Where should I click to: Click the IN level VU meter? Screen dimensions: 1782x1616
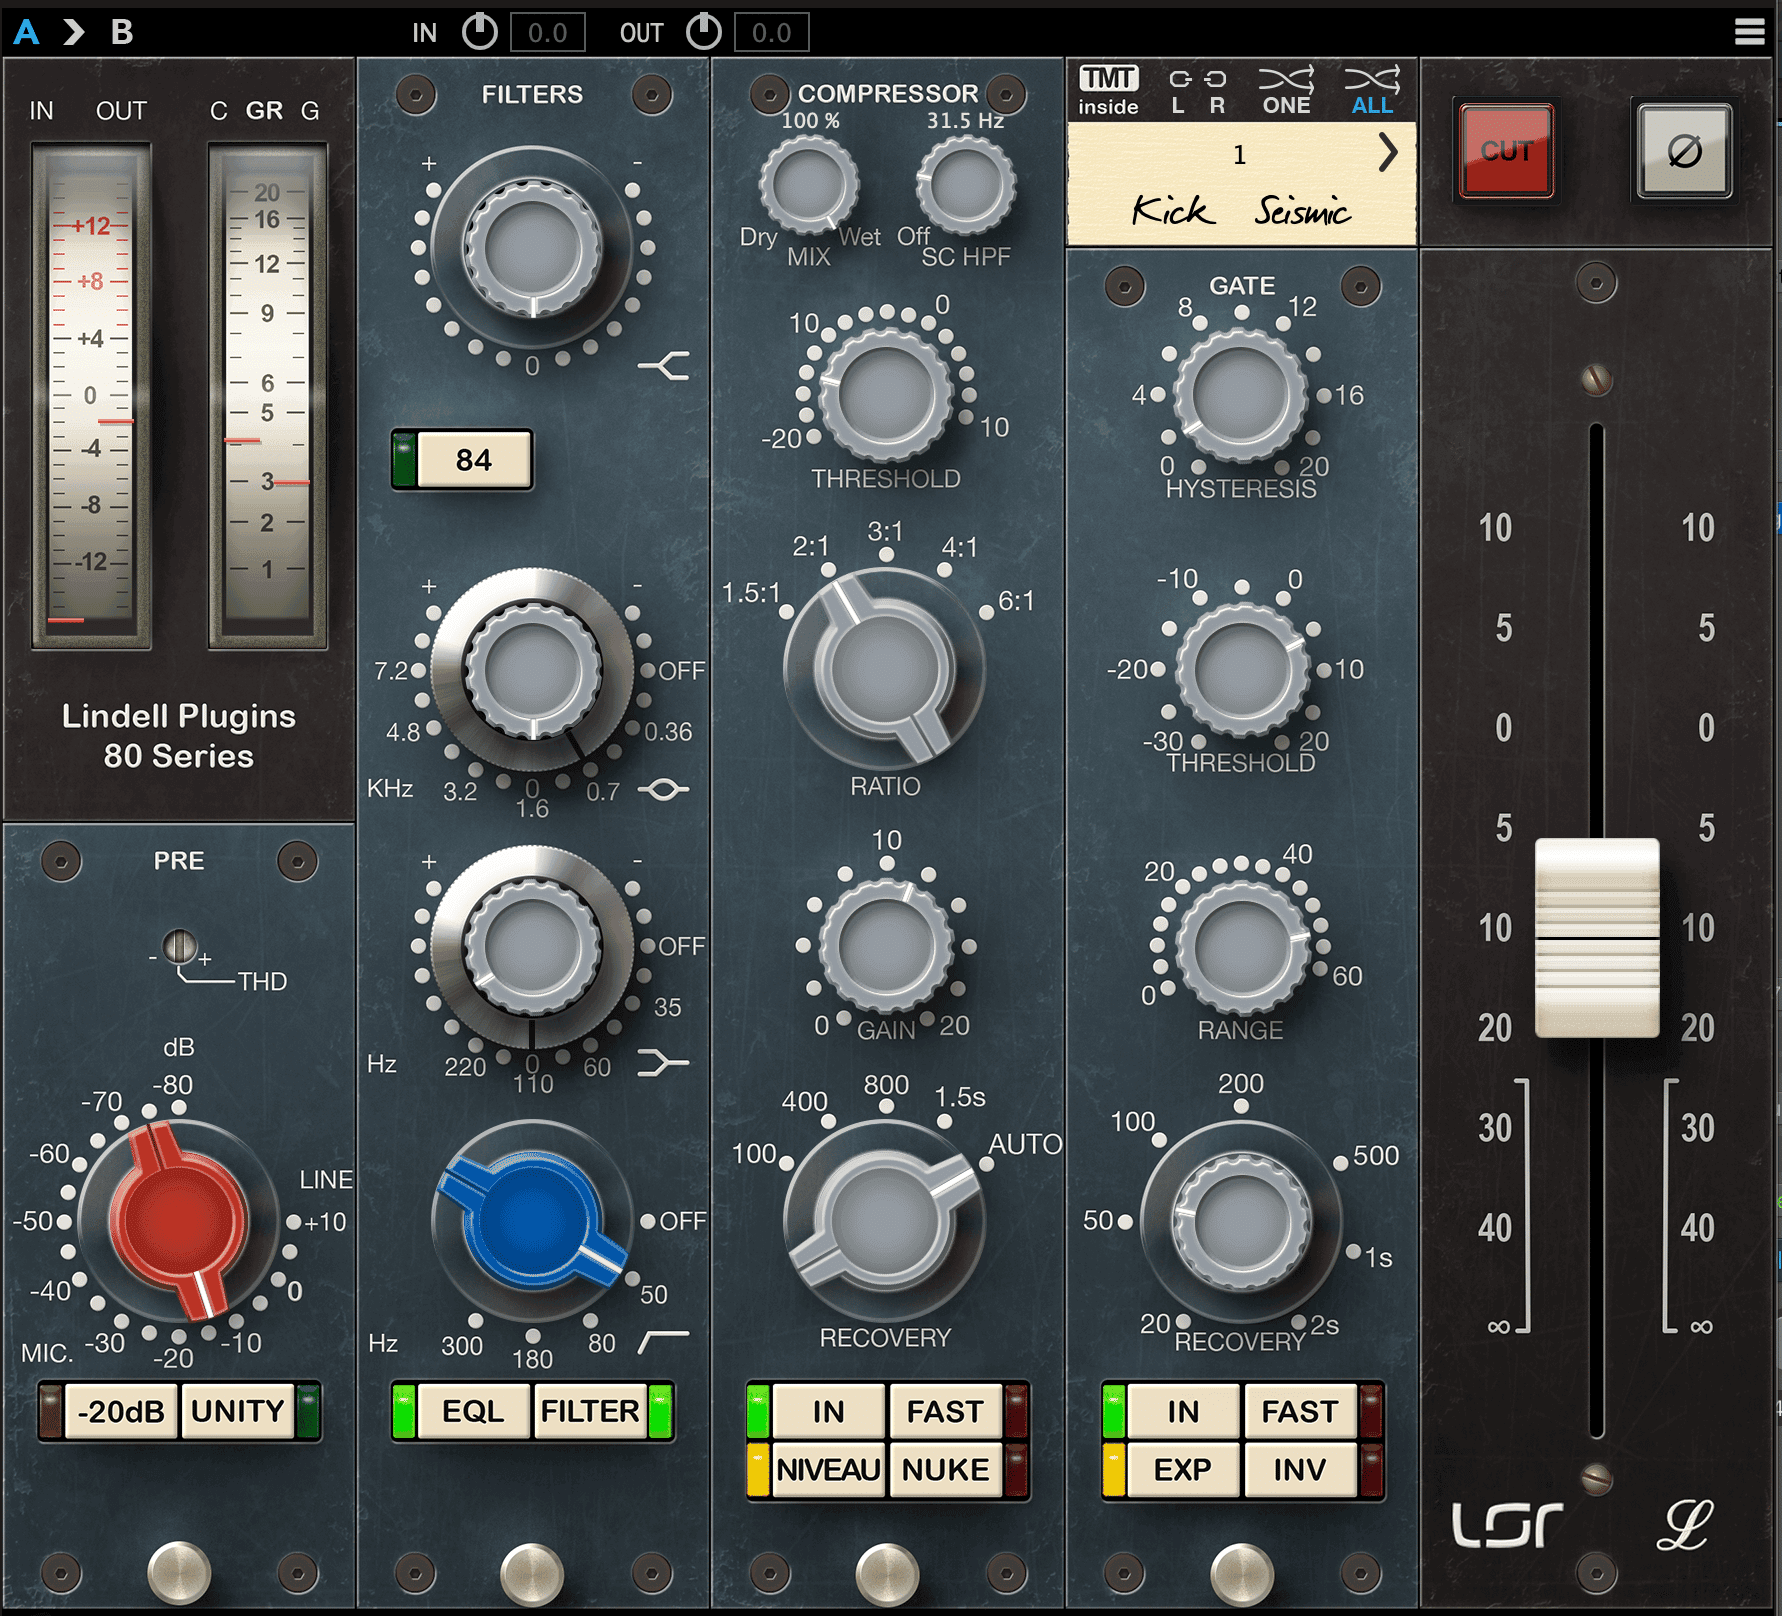pyautogui.click(x=91, y=395)
